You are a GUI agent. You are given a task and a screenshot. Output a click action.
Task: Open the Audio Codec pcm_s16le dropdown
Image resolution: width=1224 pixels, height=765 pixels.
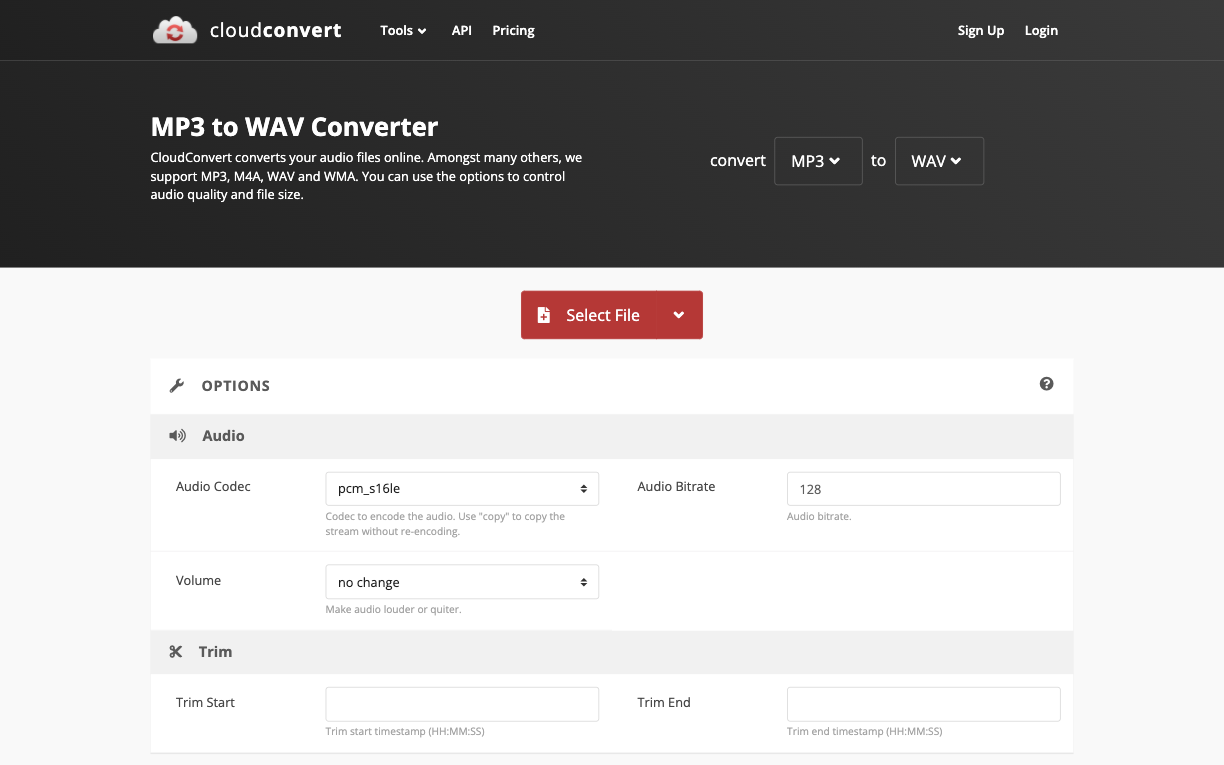(x=462, y=489)
